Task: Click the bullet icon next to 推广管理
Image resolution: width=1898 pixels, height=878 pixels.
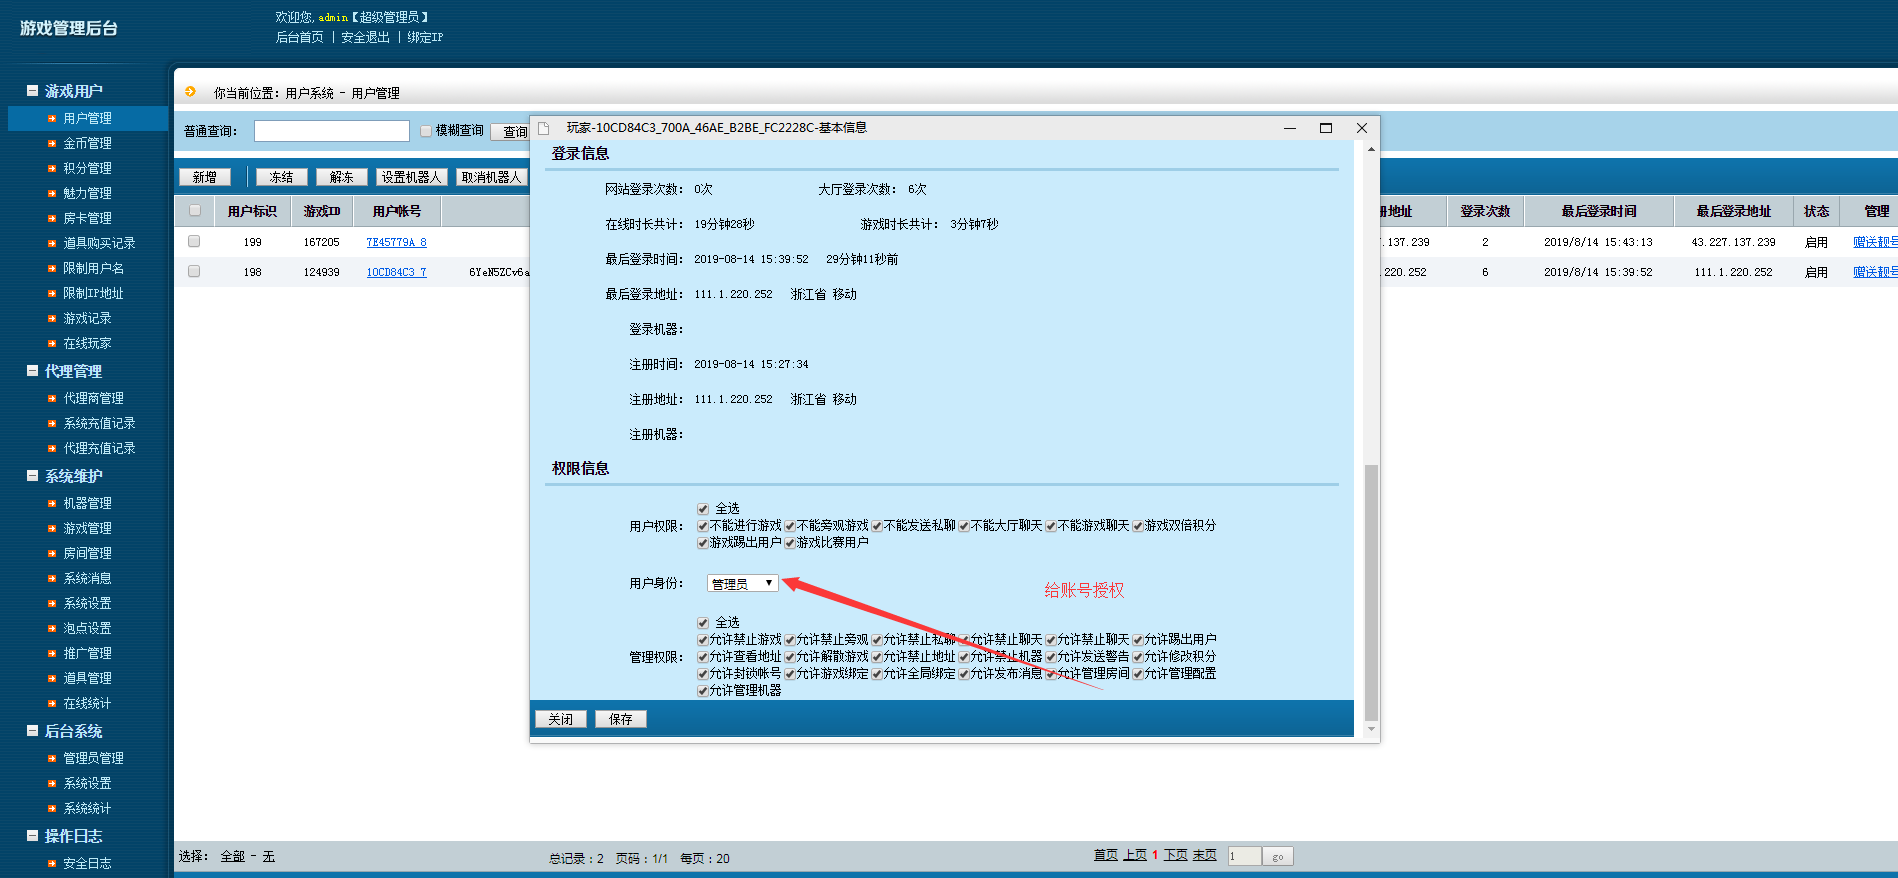Action: point(52,653)
